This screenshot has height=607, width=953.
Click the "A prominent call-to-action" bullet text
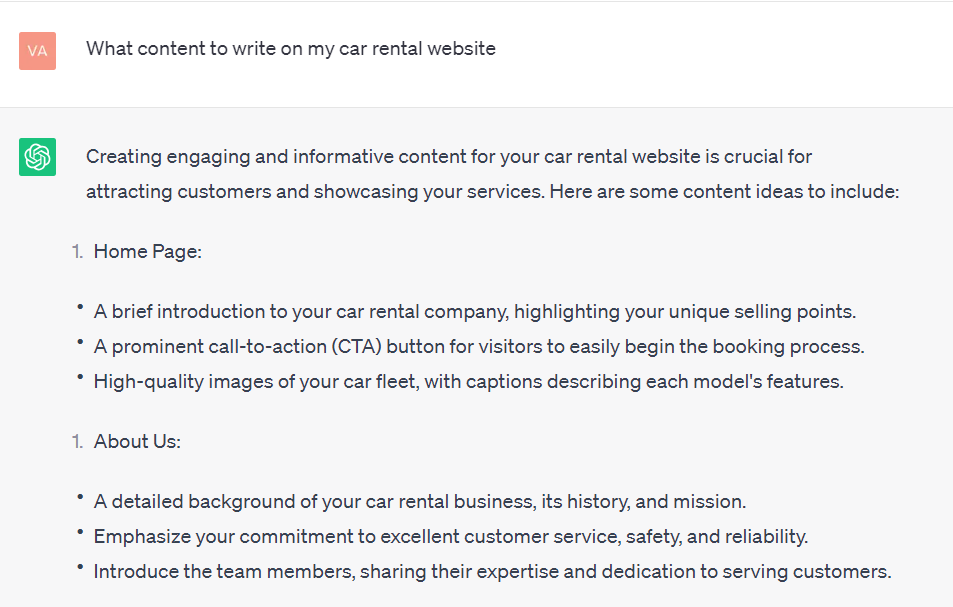click(478, 347)
